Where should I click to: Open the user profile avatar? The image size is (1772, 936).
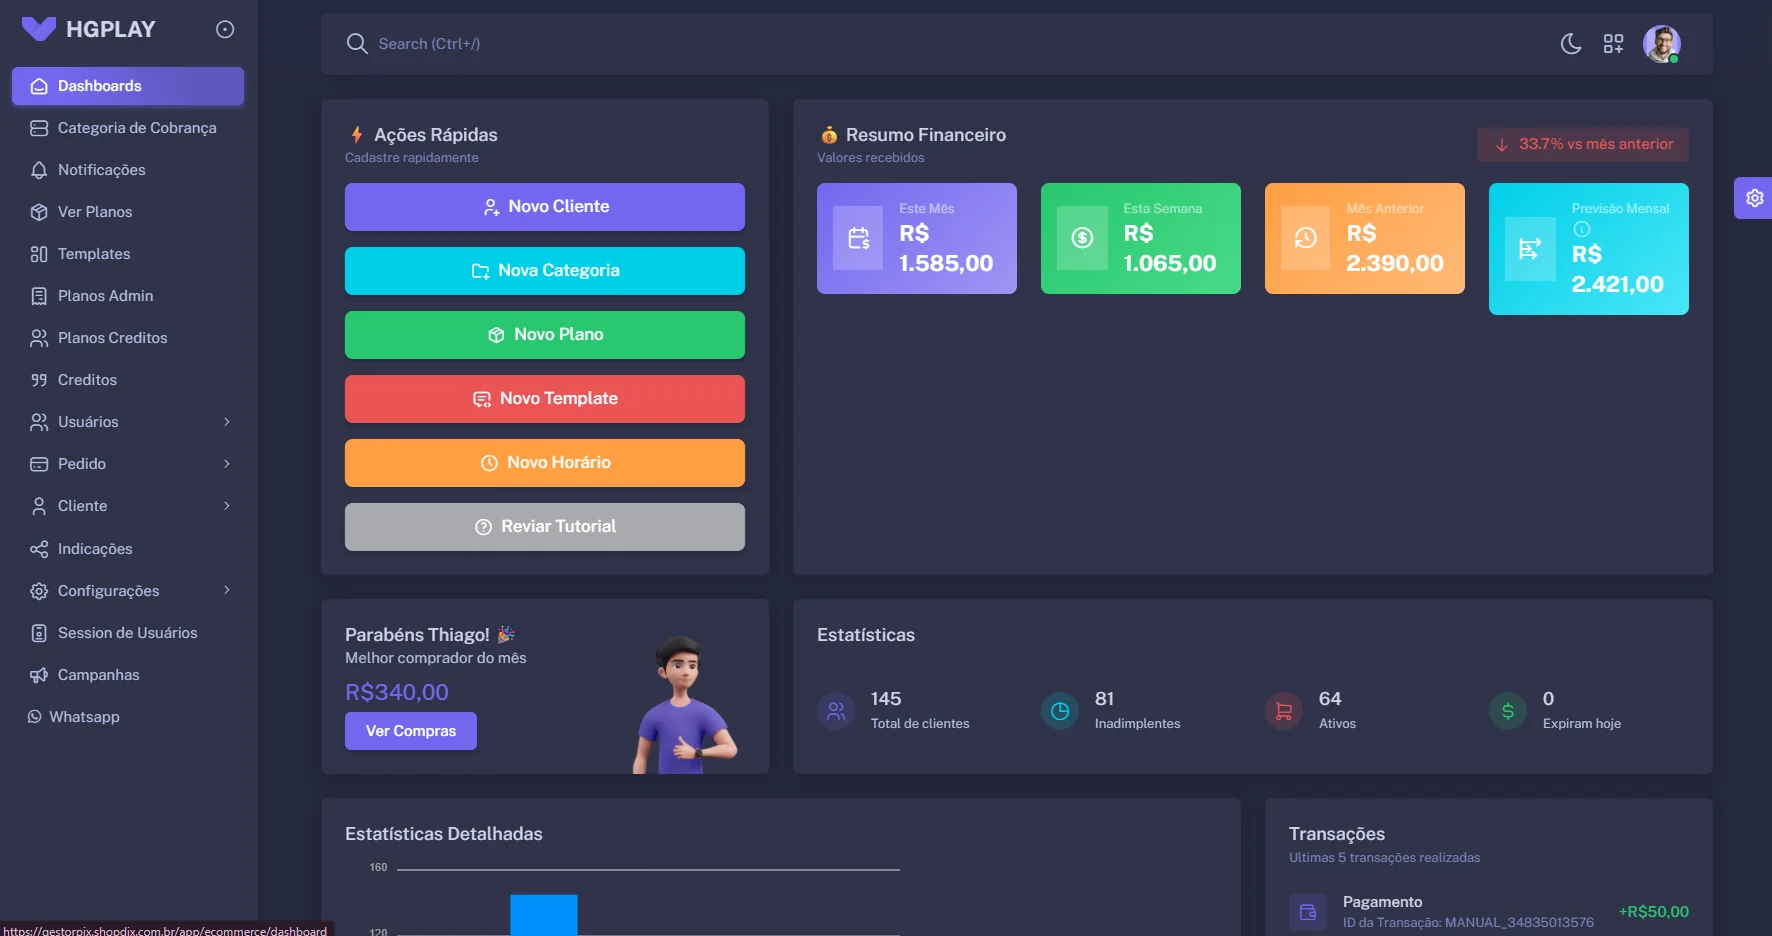tap(1661, 44)
